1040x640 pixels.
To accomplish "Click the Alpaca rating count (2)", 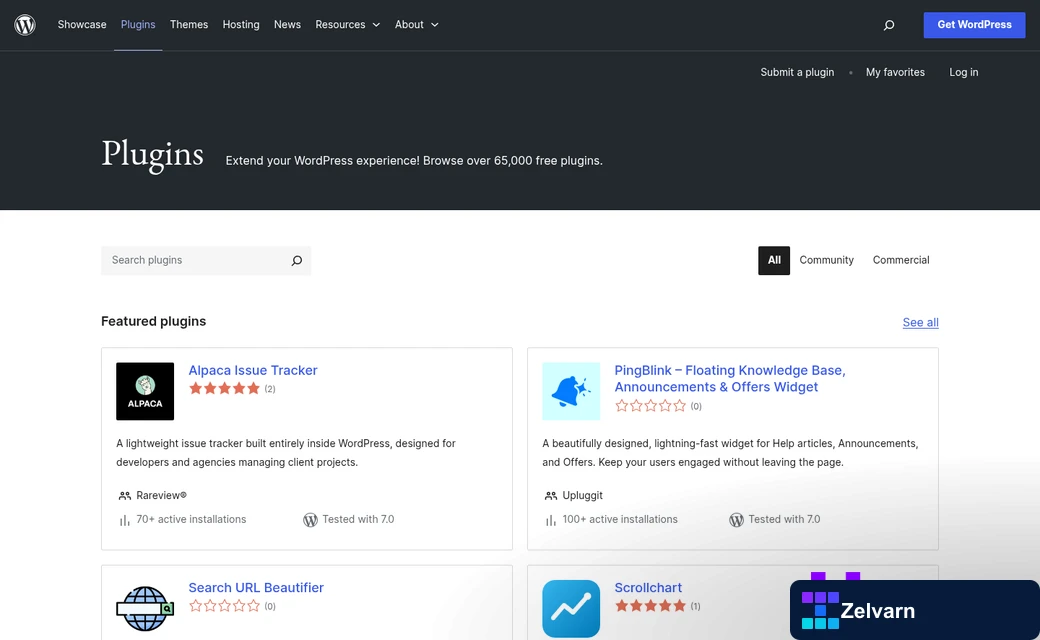I will tap(270, 389).
